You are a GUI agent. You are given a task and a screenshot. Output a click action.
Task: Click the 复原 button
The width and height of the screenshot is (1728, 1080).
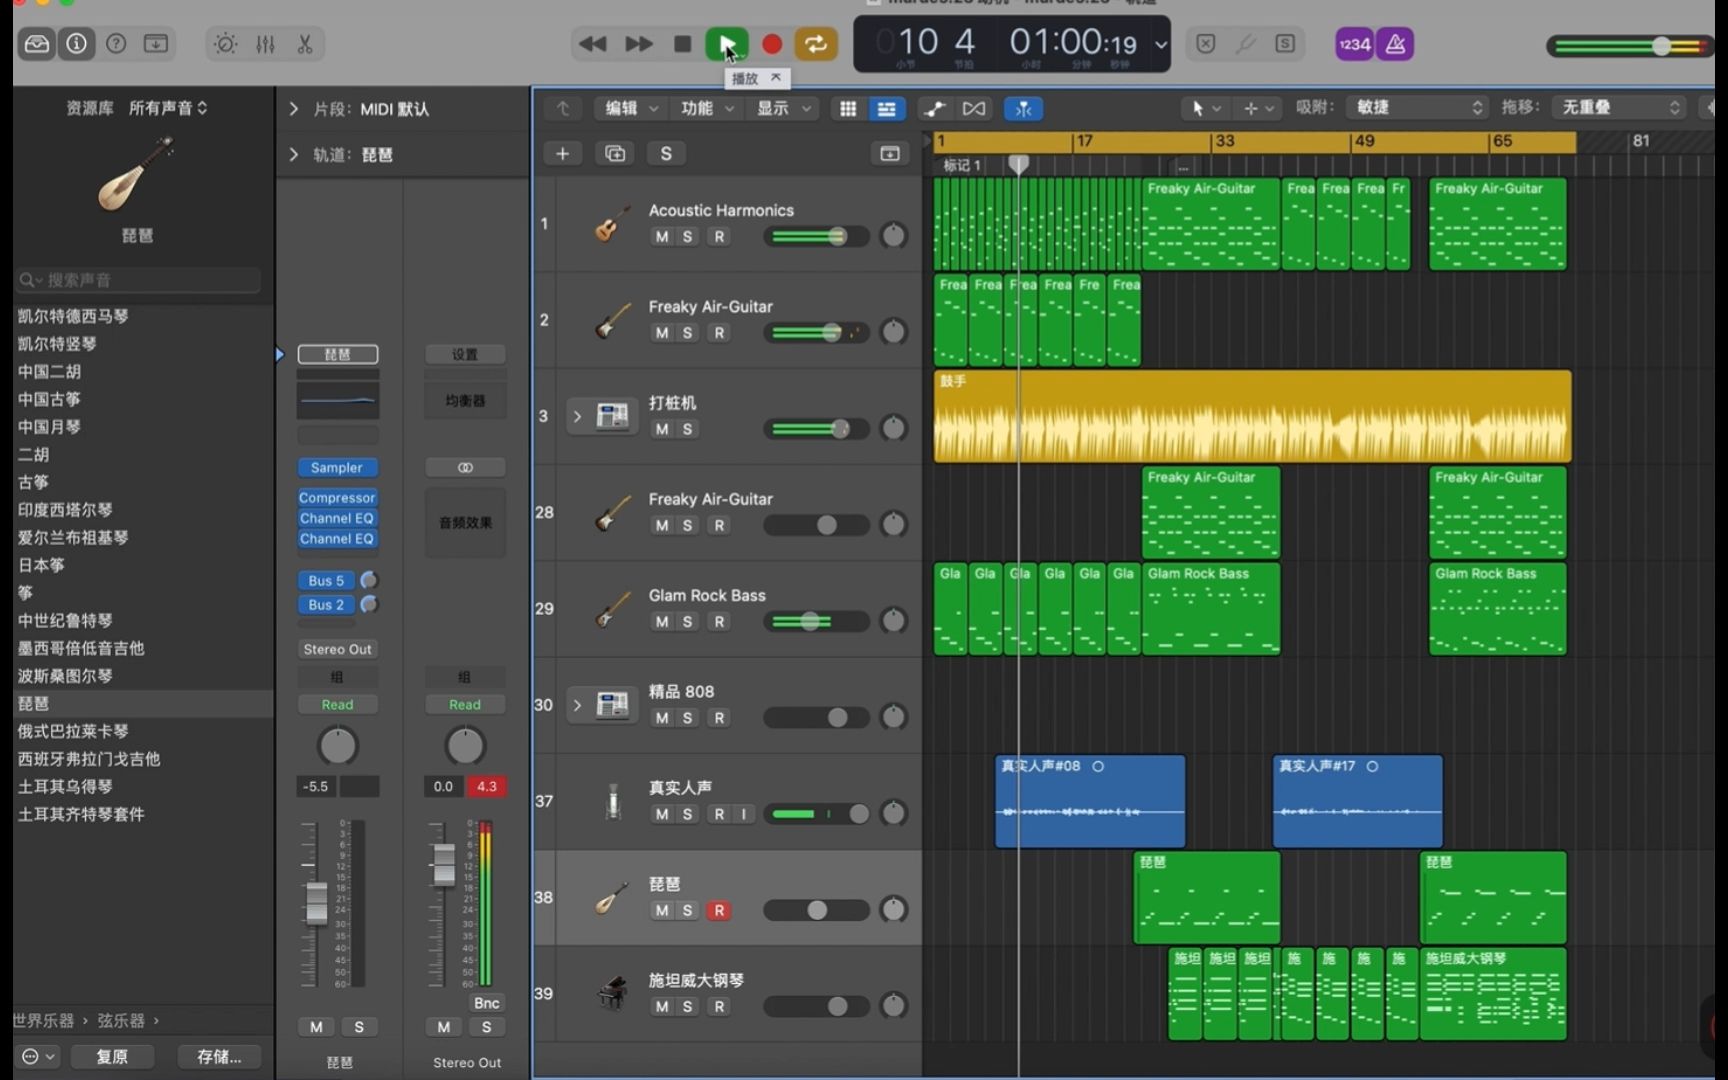[111, 1056]
